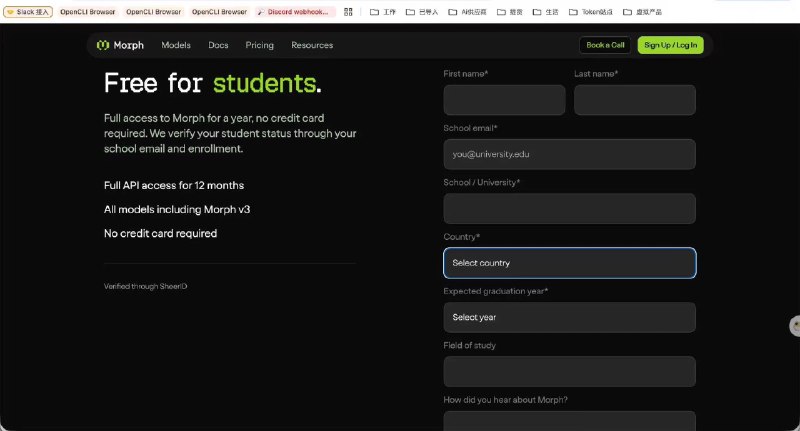Click the Morph logo icon
The height and width of the screenshot is (431, 800).
coord(103,45)
